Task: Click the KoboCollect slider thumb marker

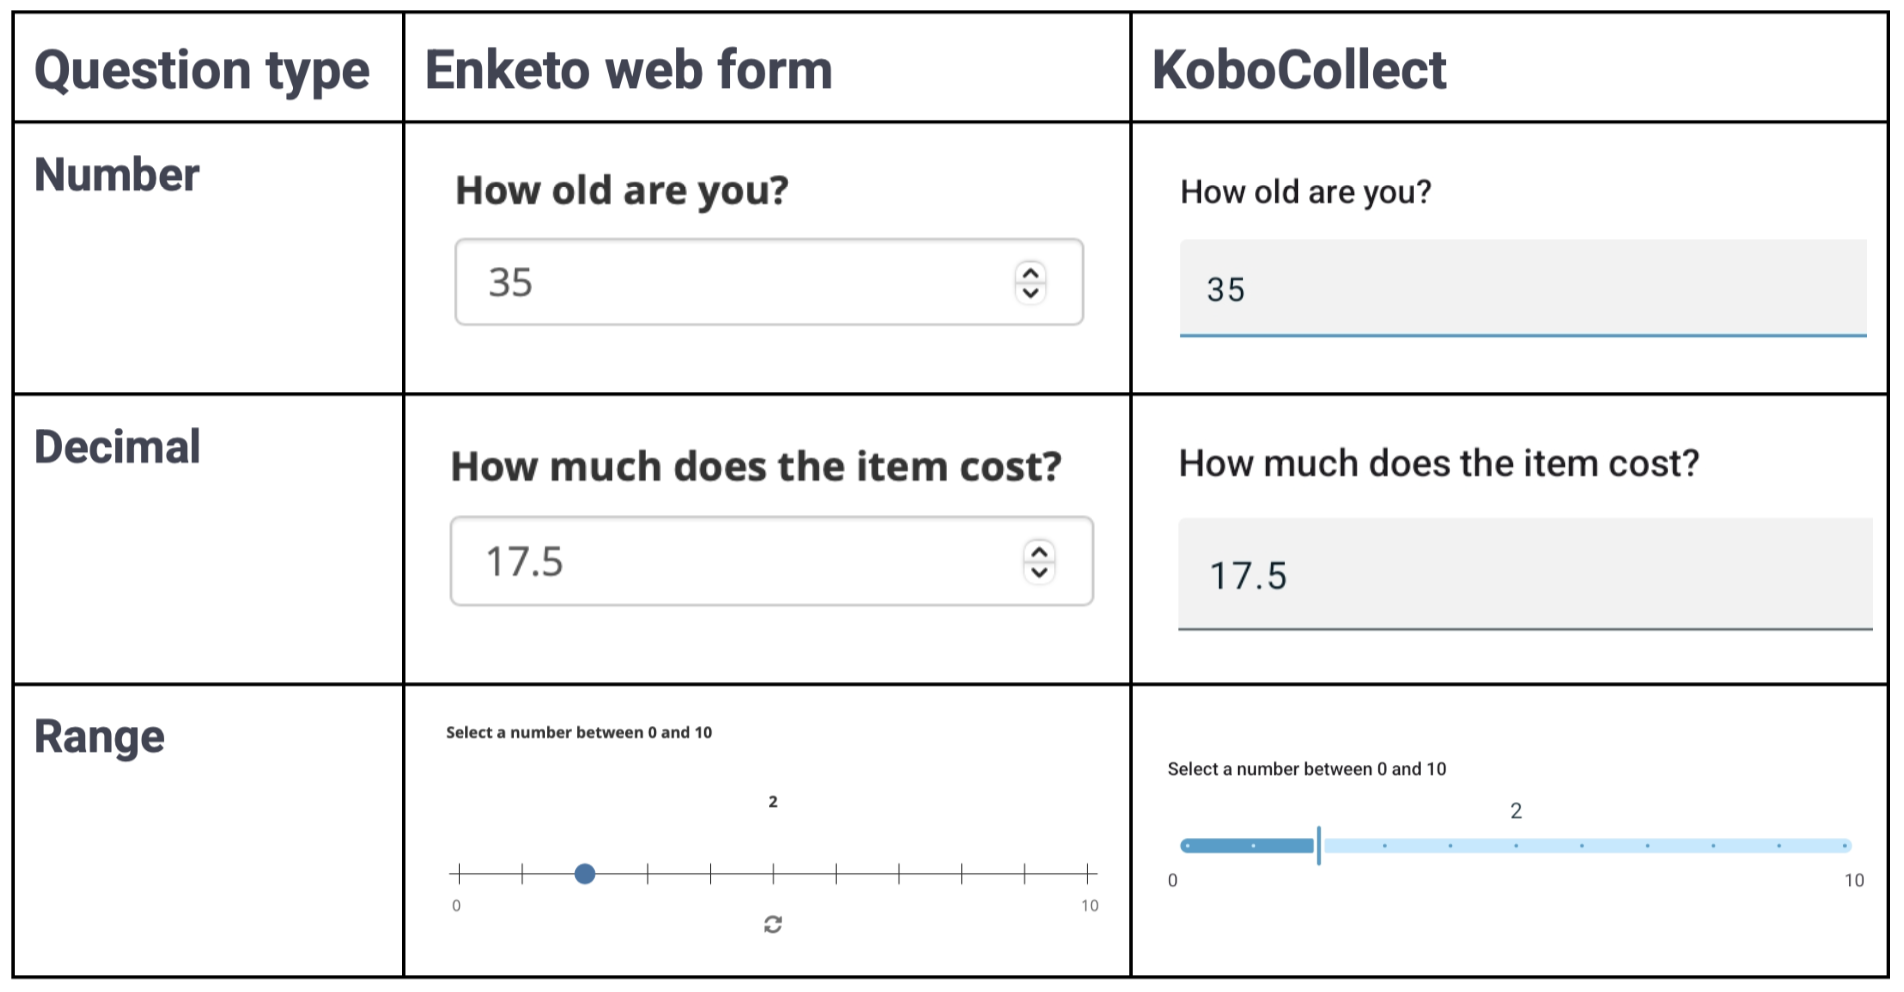Action: click(1320, 846)
